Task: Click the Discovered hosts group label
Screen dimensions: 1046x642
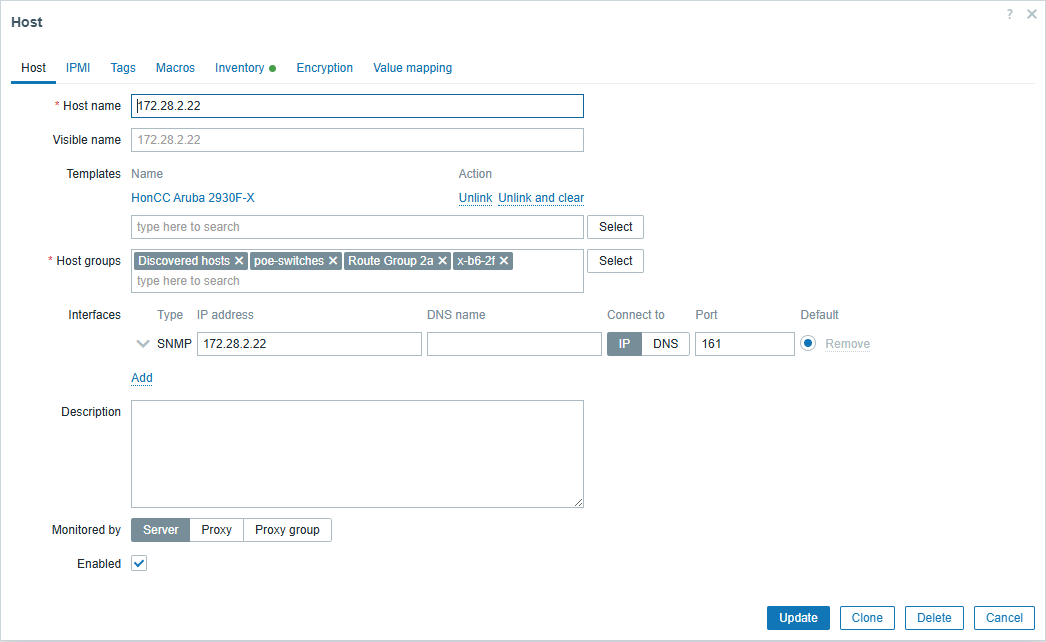Action: (184, 261)
